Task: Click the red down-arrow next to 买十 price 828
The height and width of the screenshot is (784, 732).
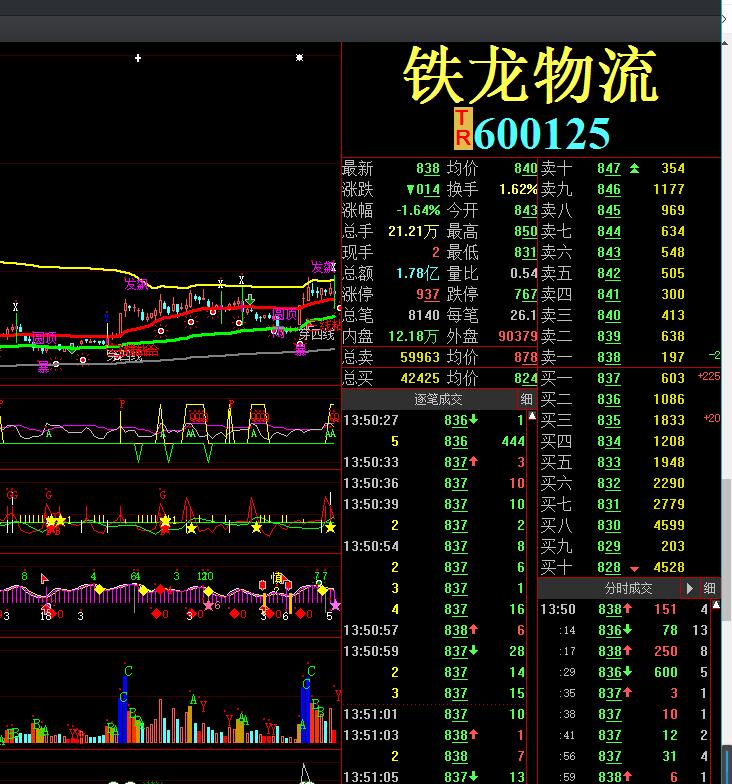Action: (x=634, y=568)
